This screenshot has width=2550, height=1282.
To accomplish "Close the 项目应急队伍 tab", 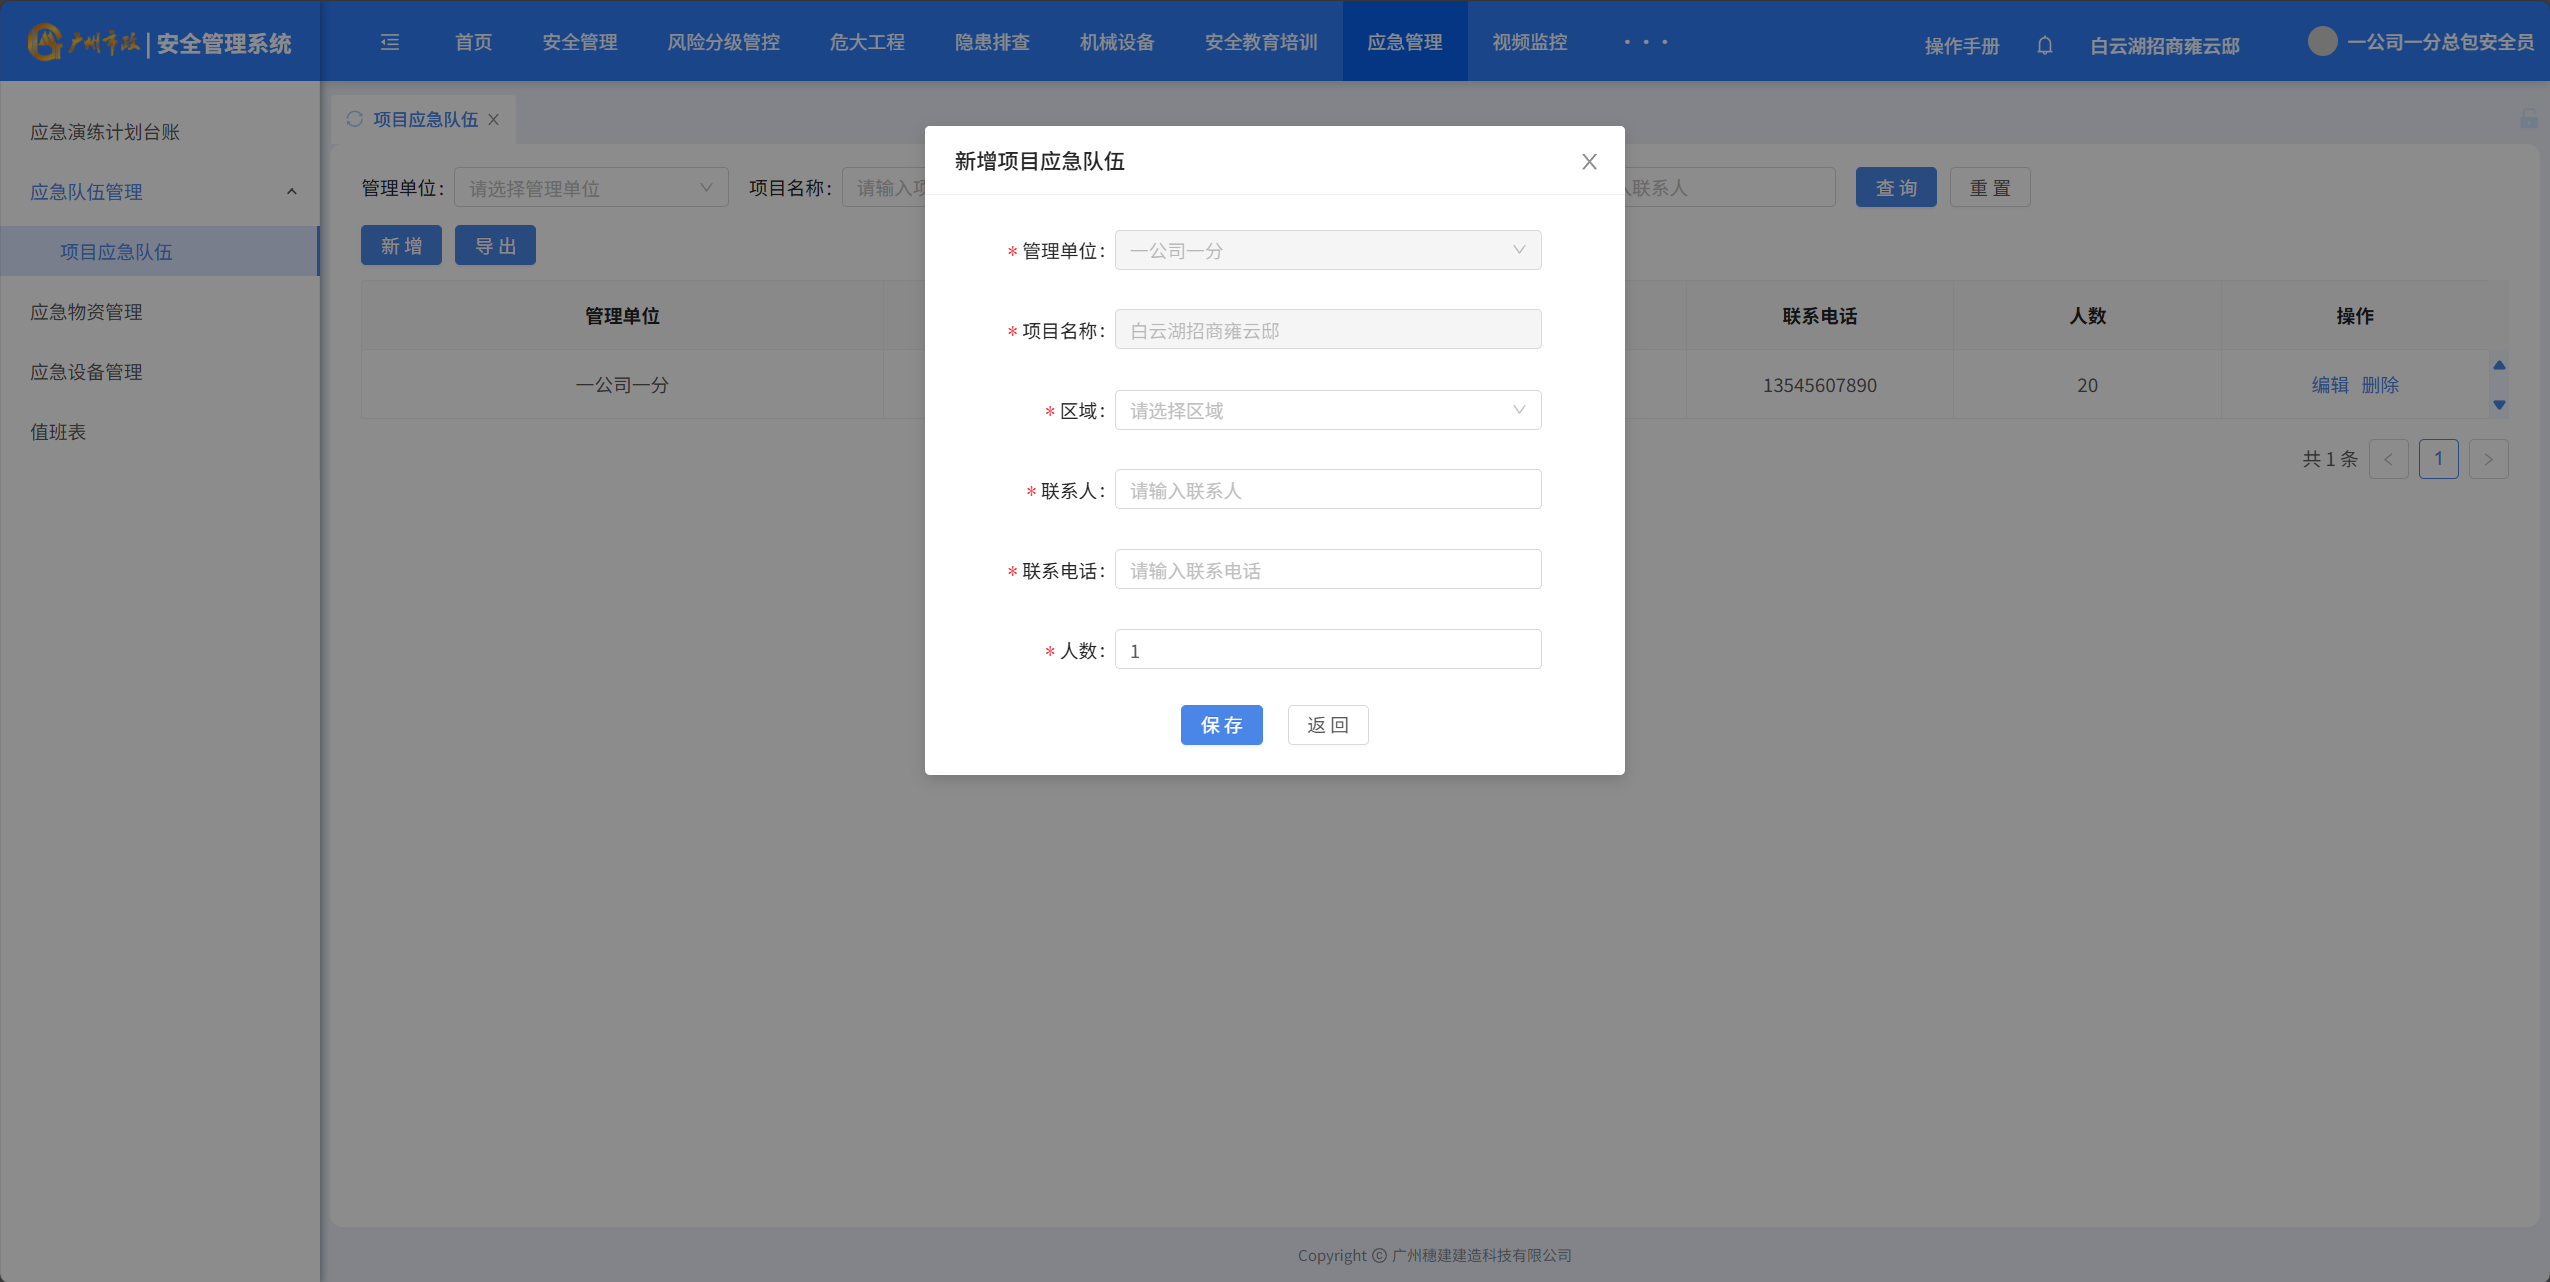I will 494,120.
